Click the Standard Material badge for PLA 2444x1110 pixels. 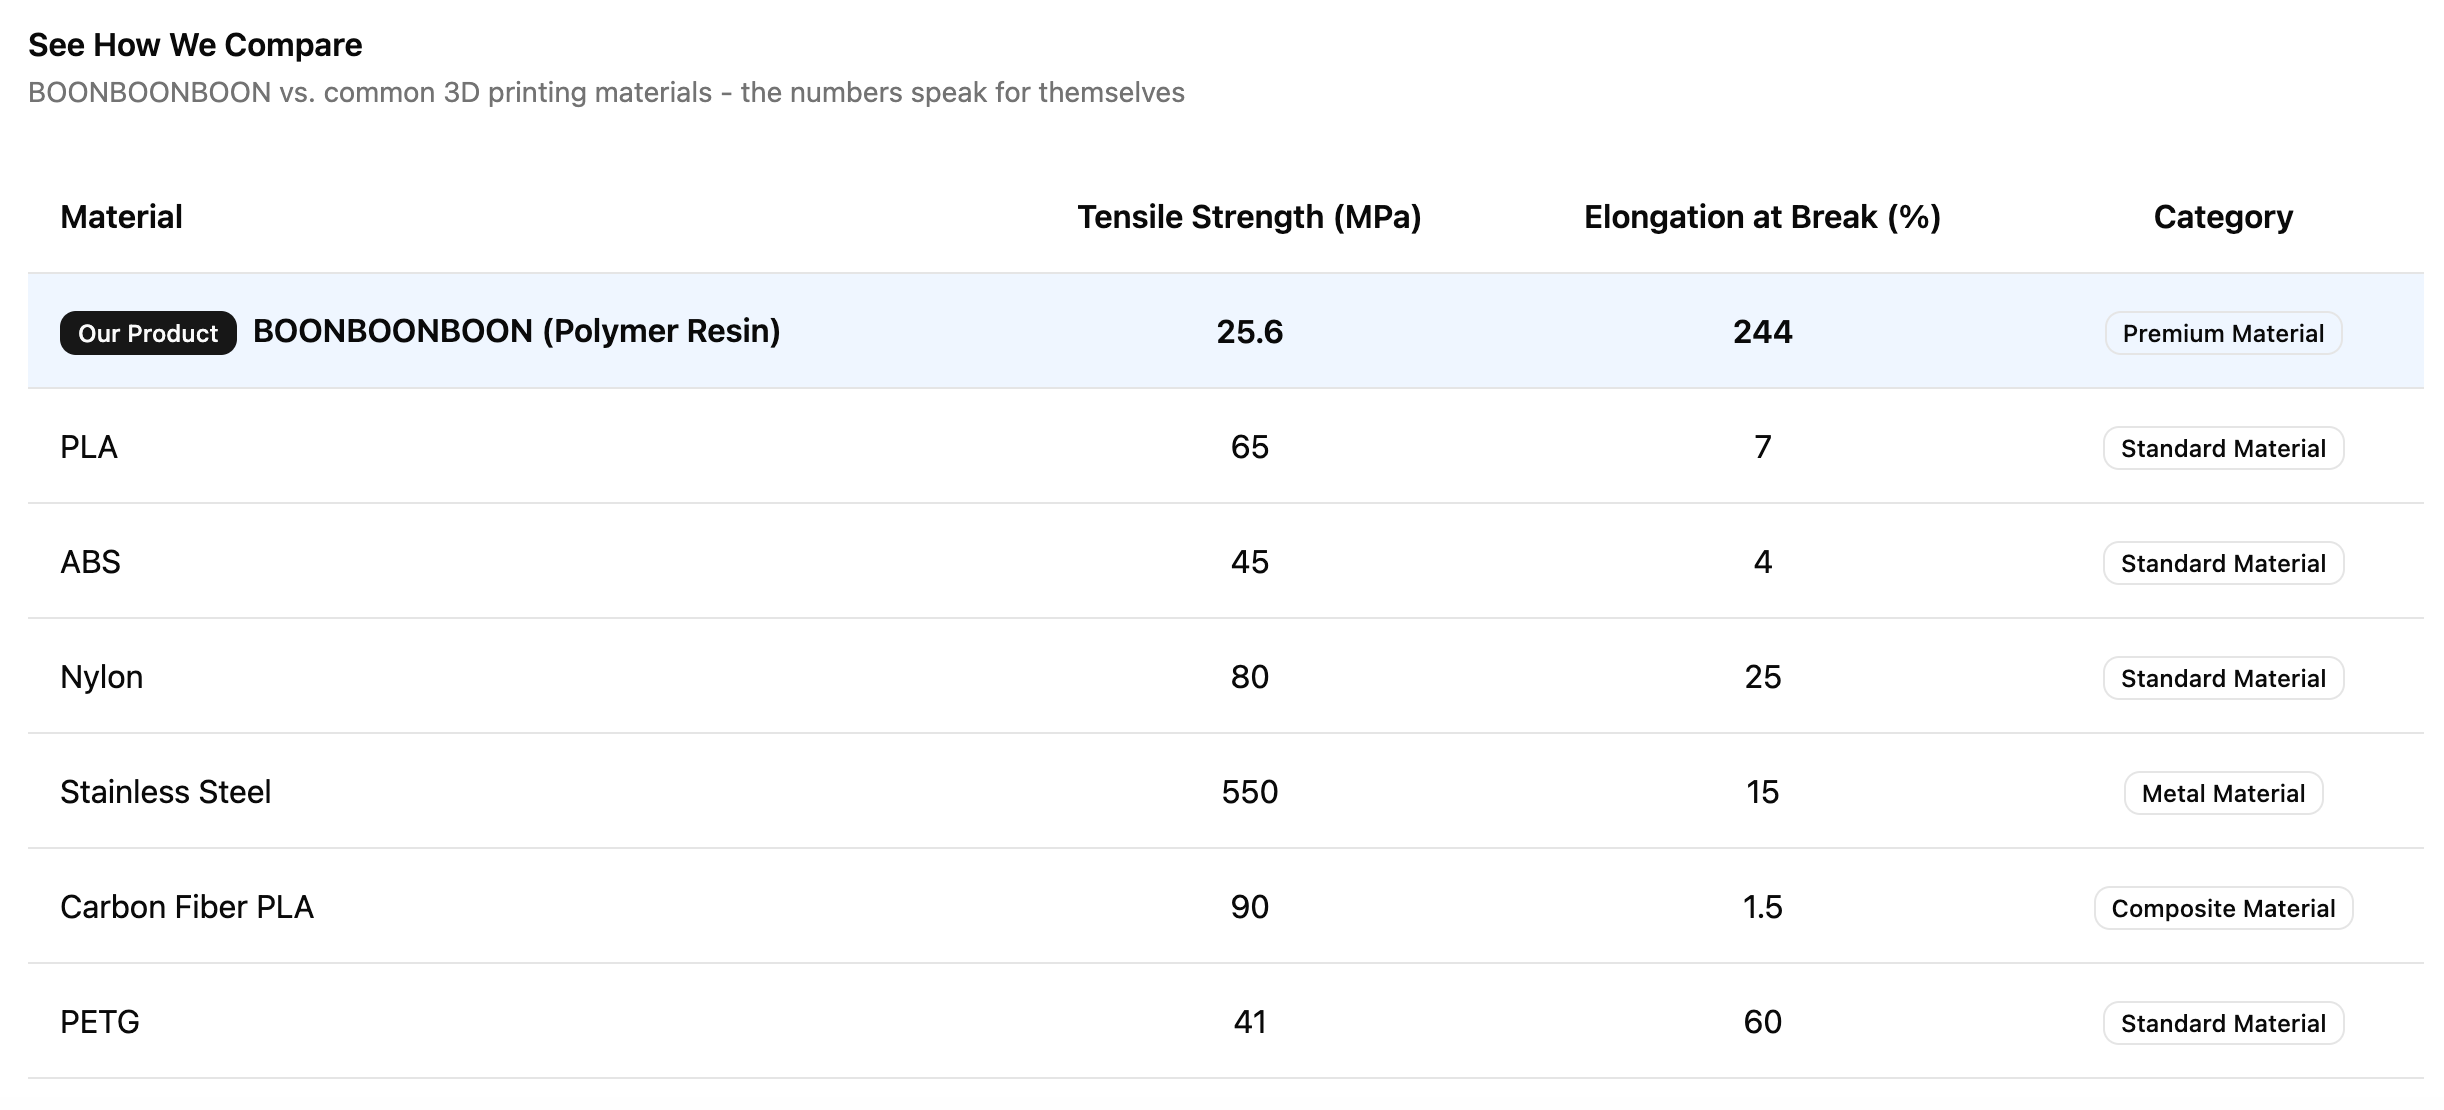[x=2223, y=448]
